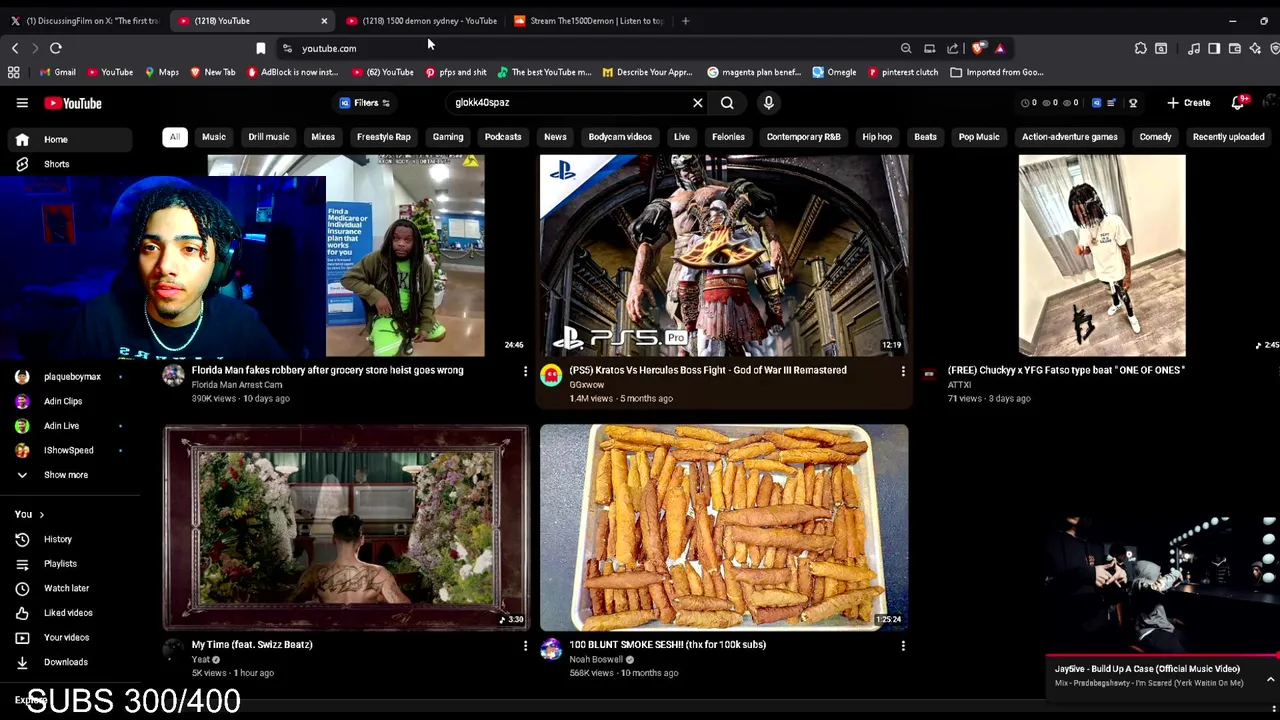Image resolution: width=1280 pixels, height=720 pixels.
Task: Open options menu for Kratos Vs Hercules video
Action: point(903,371)
